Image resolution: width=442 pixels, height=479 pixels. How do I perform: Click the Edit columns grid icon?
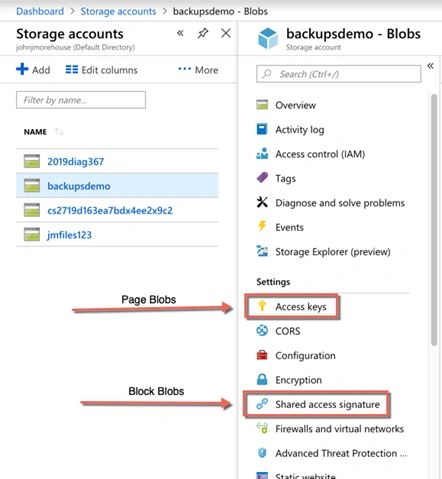click(72, 69)
